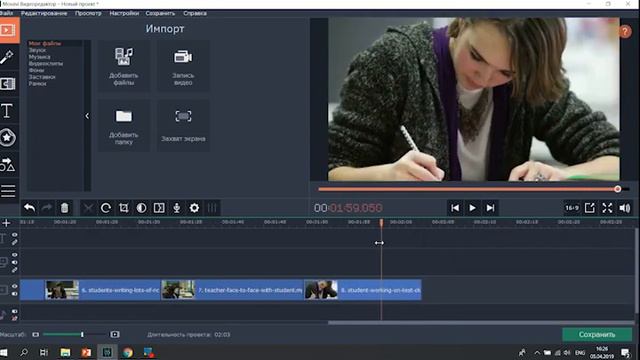Click the green Сохранить export button

point(597,335)
